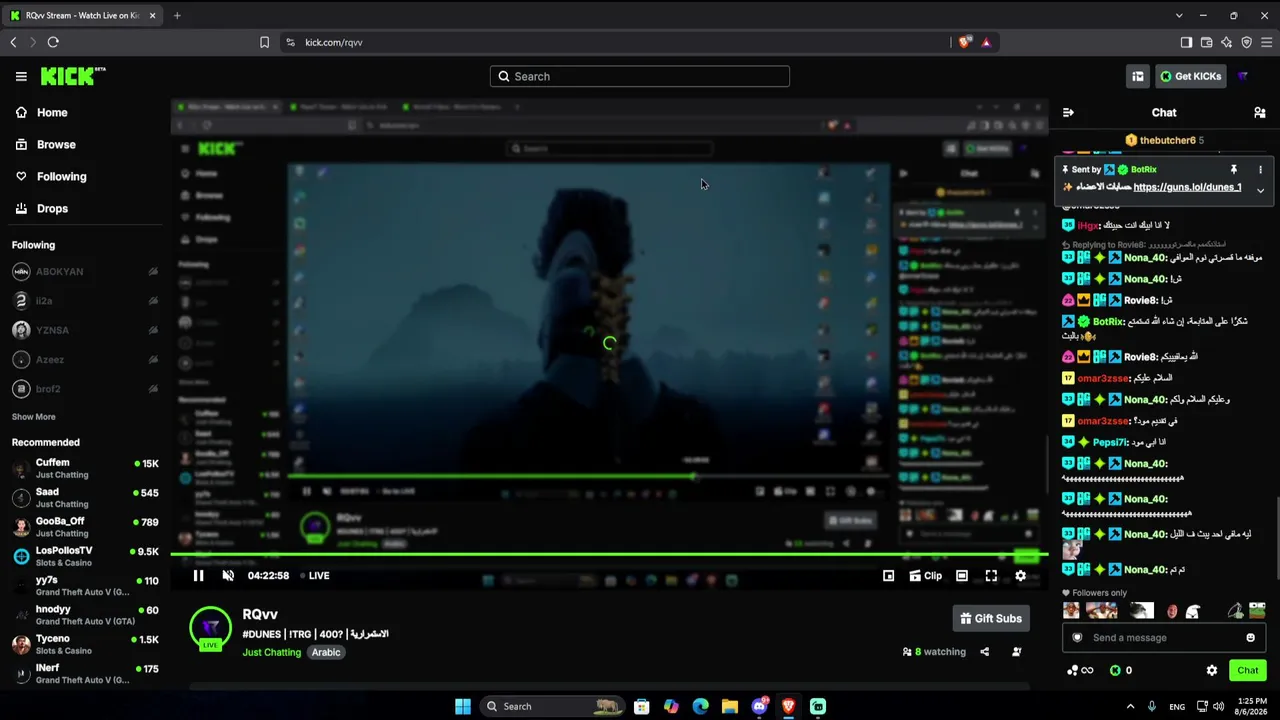This screenshot has height=720, width=1280.
Task: Click the Arabic language tag
Action: tap(326, 652)
